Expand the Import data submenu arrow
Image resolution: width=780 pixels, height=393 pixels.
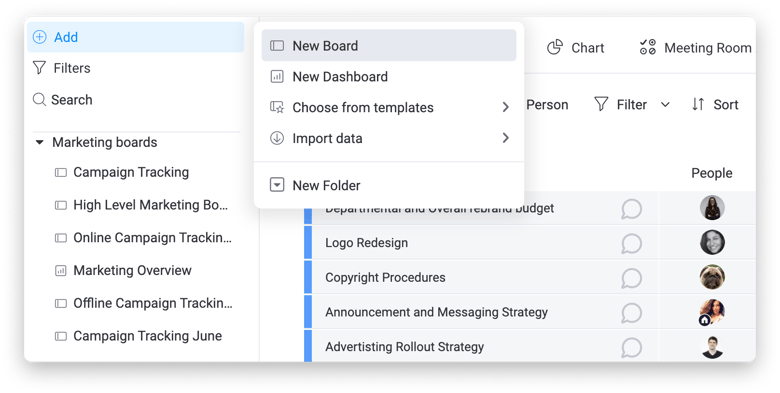click(x=505, y=138)
